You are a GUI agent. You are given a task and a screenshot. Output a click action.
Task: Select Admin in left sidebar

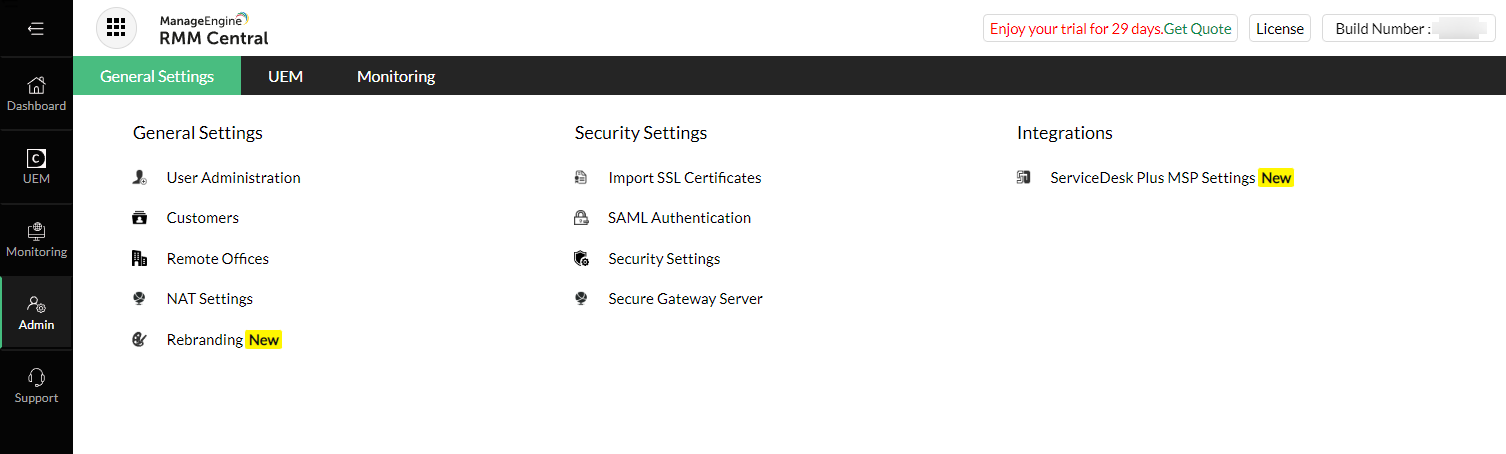point(36,313)
